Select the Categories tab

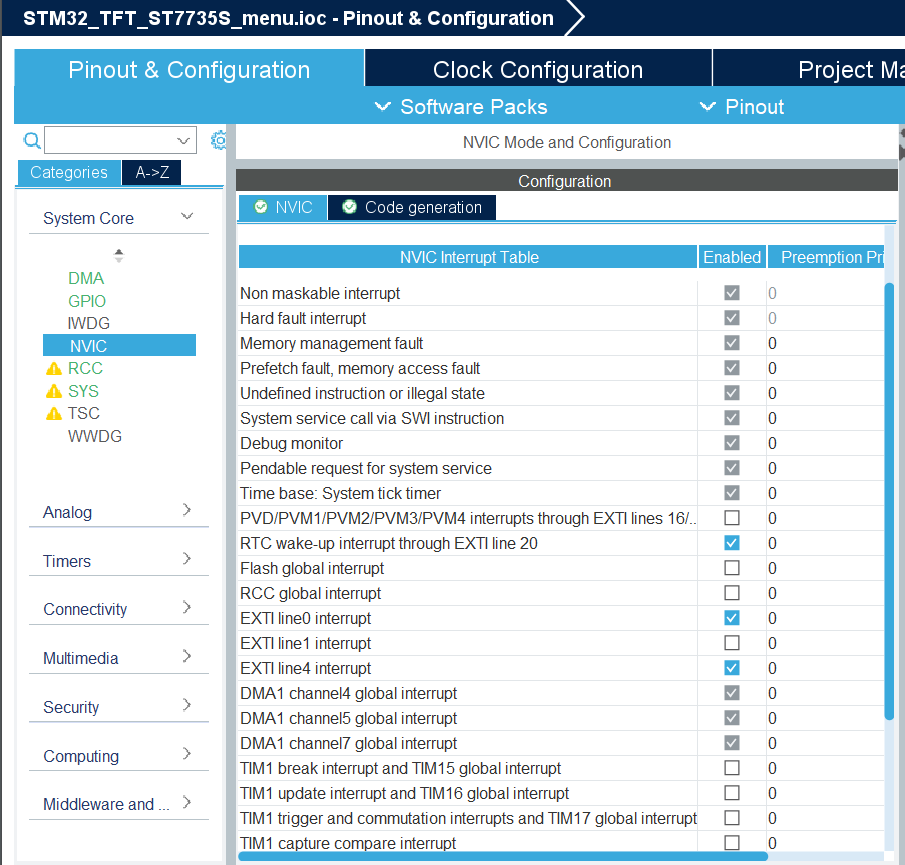pyautogui.click(x=69, y=173)
